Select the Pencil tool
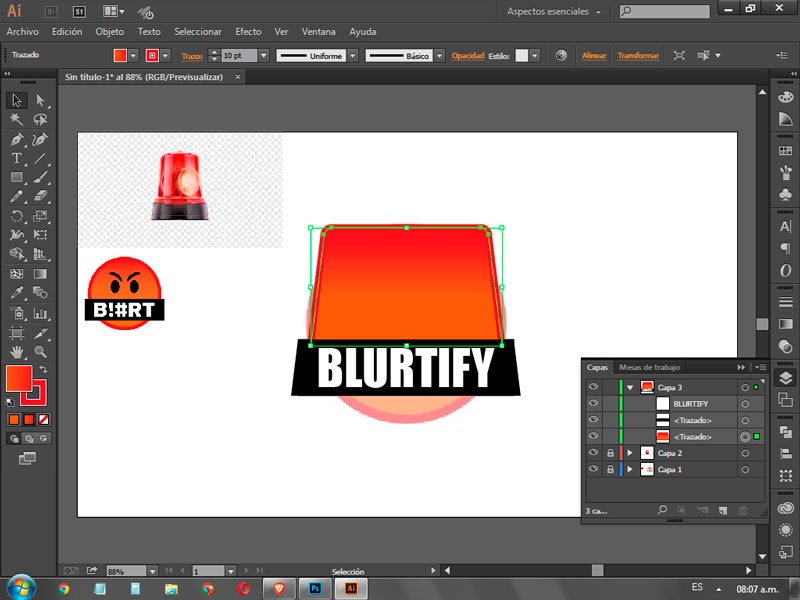This screenshot has width=800, height=600. (17, 196)
